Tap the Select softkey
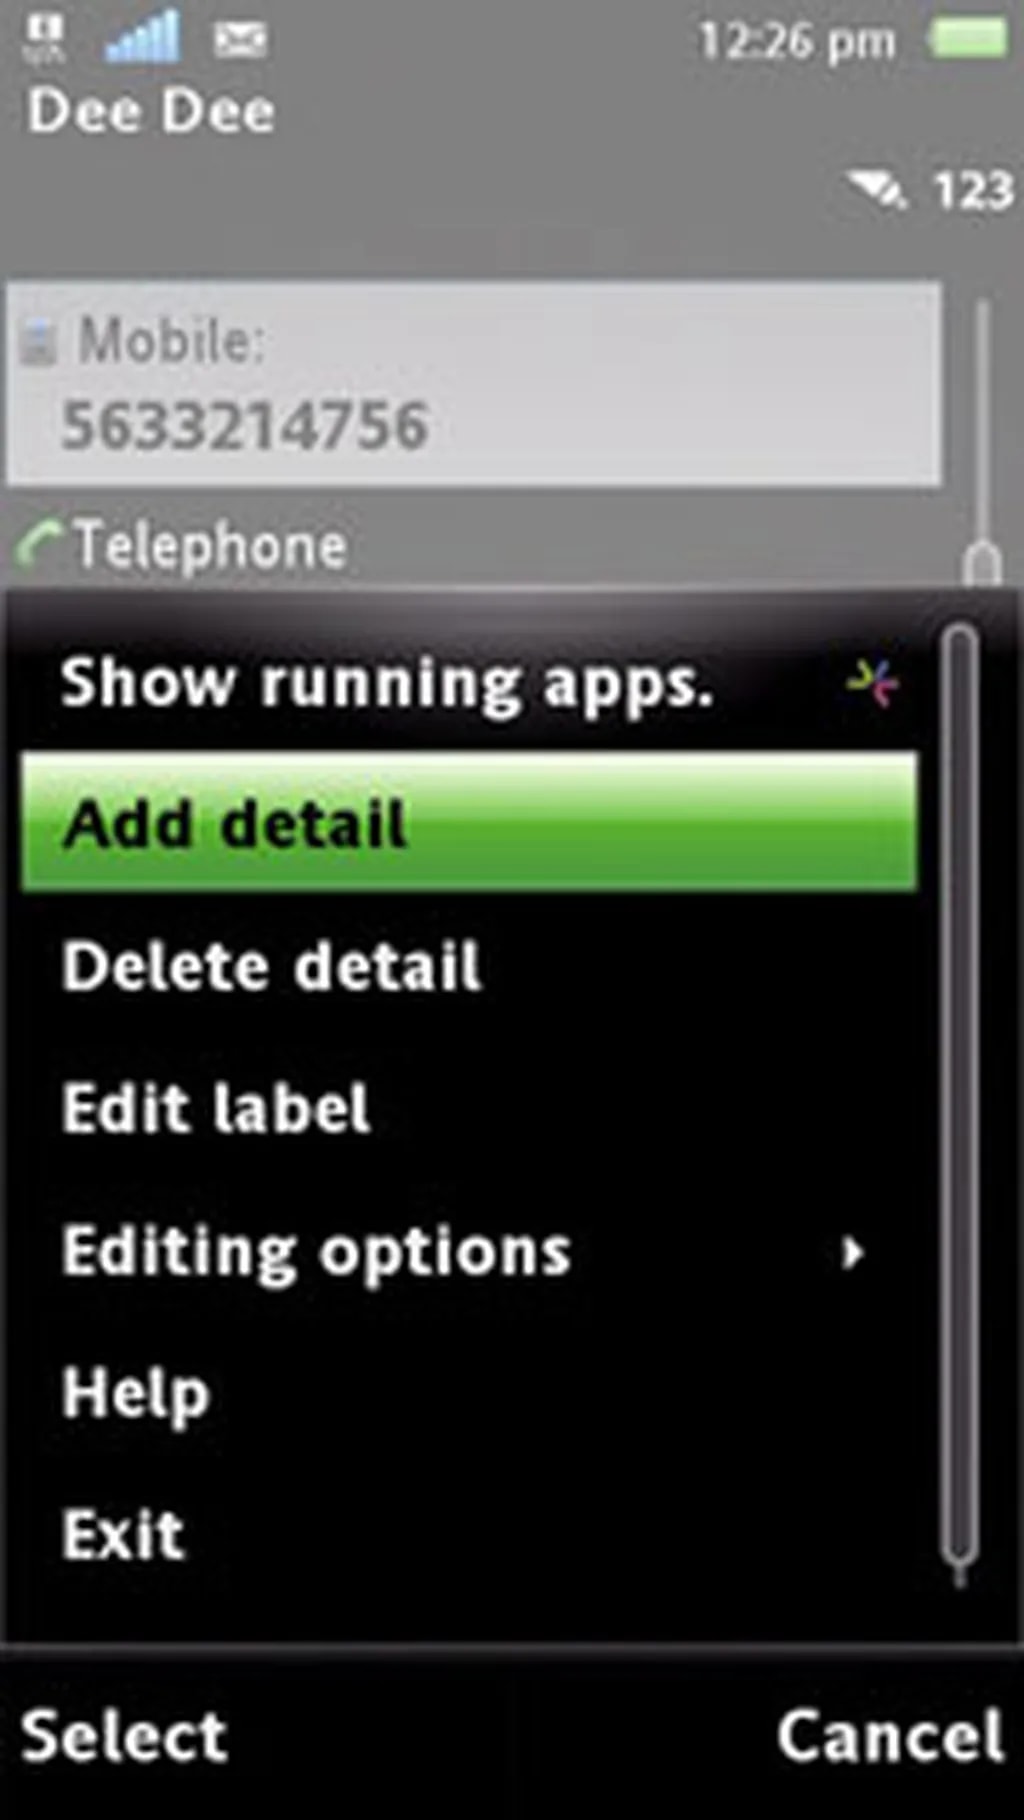The width and height of the screenshot is (1024, 1820). [125, 1735]
